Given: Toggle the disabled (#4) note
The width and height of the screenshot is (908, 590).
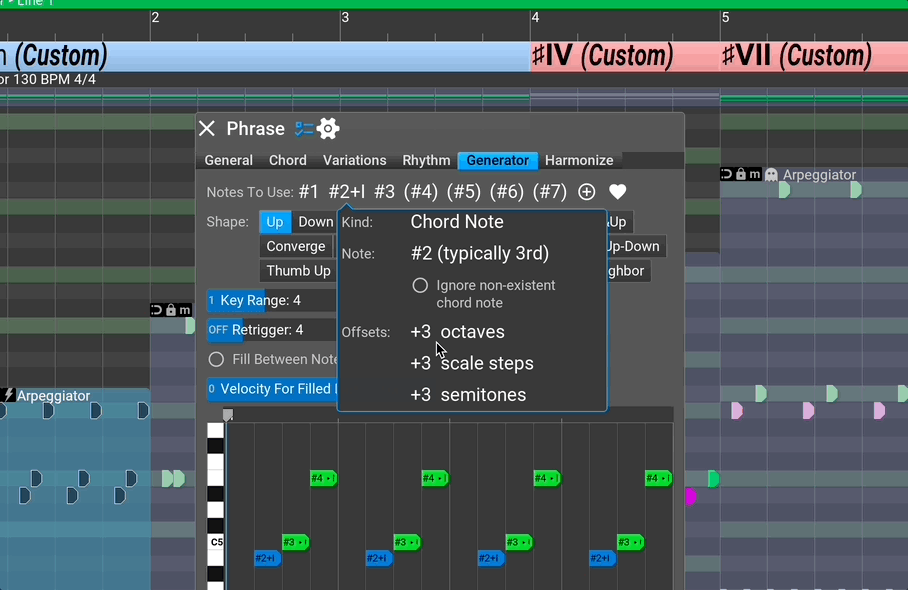Looking at the screenshot, I should 421,192.
